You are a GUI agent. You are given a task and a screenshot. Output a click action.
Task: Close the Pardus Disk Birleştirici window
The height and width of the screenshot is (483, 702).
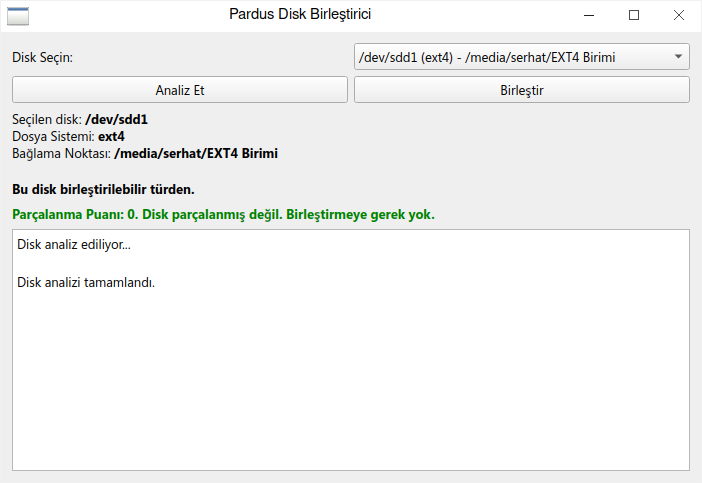pos(679,15)
